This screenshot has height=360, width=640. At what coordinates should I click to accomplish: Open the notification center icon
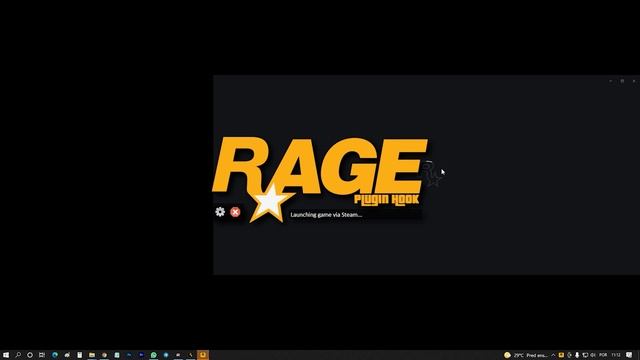coord(629,355)
